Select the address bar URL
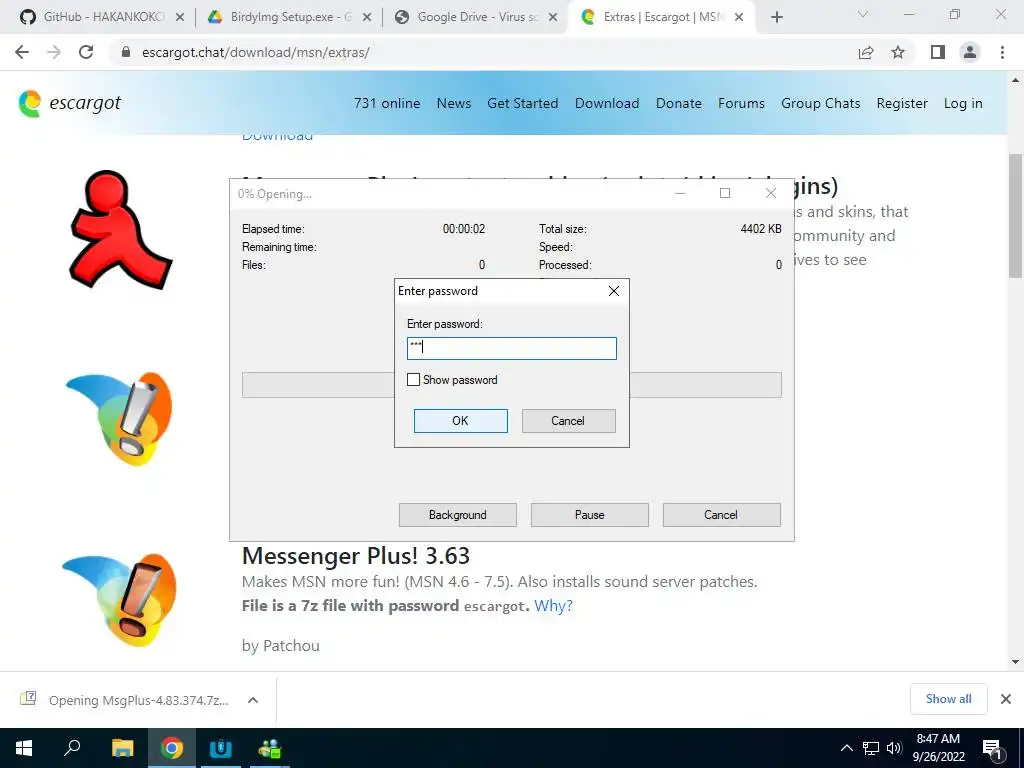The width and height of the screenshot is (1024, 768). click(255, 52)
